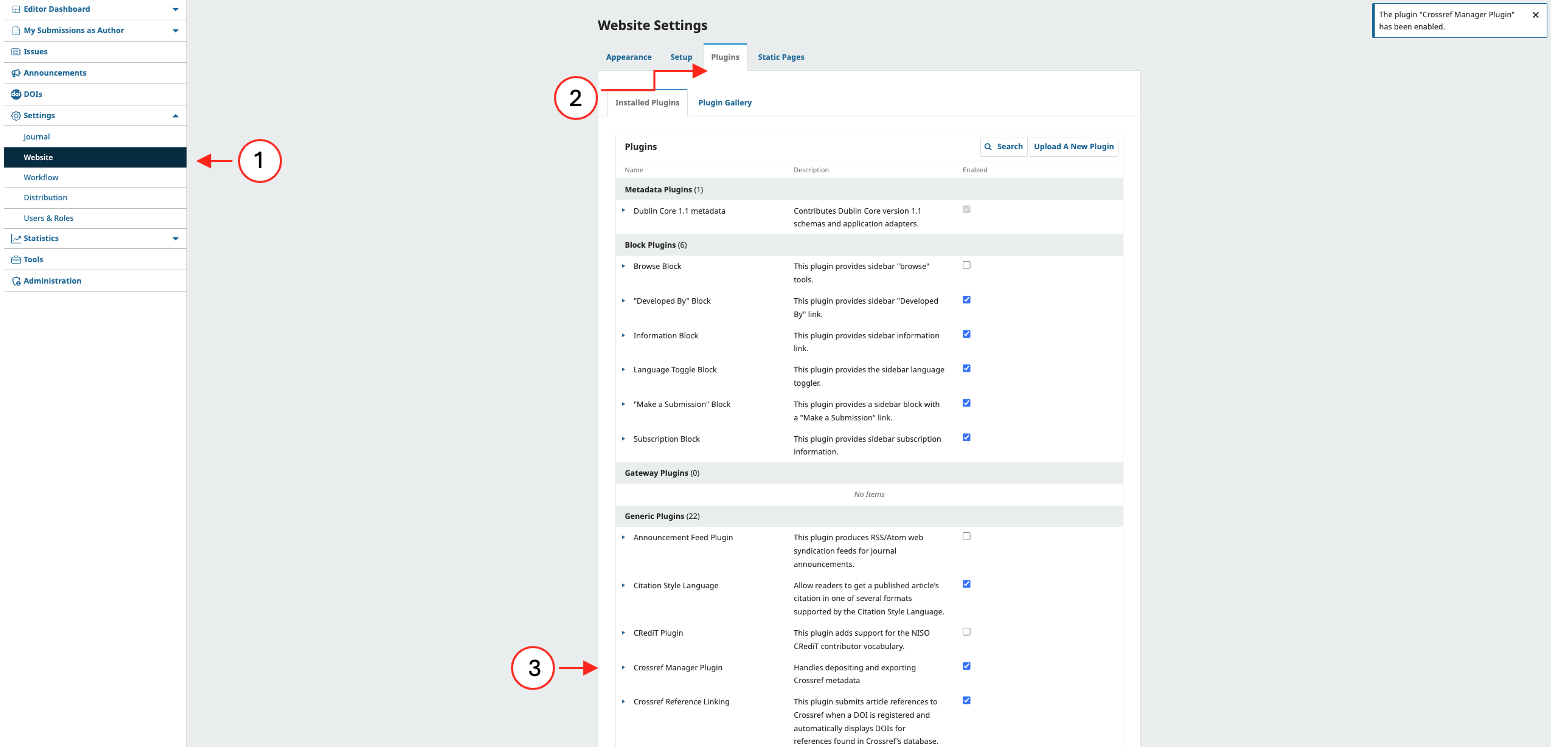Expand the Browse Block plugin row

pos(624,266)
